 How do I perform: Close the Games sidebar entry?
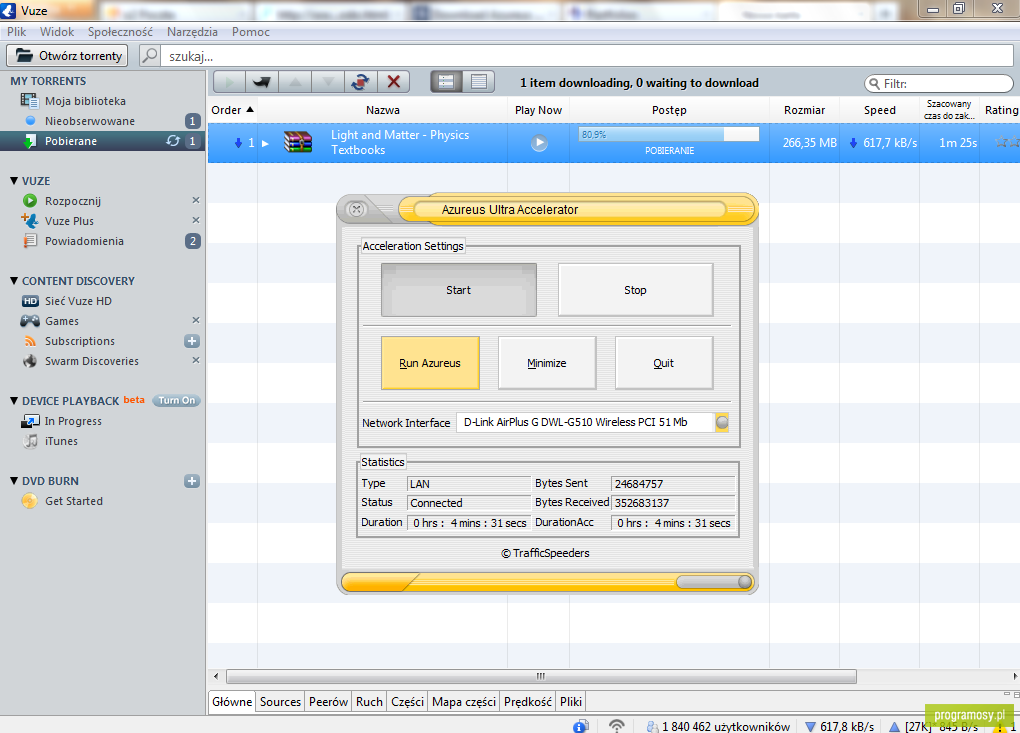click(x=196, y=320)
